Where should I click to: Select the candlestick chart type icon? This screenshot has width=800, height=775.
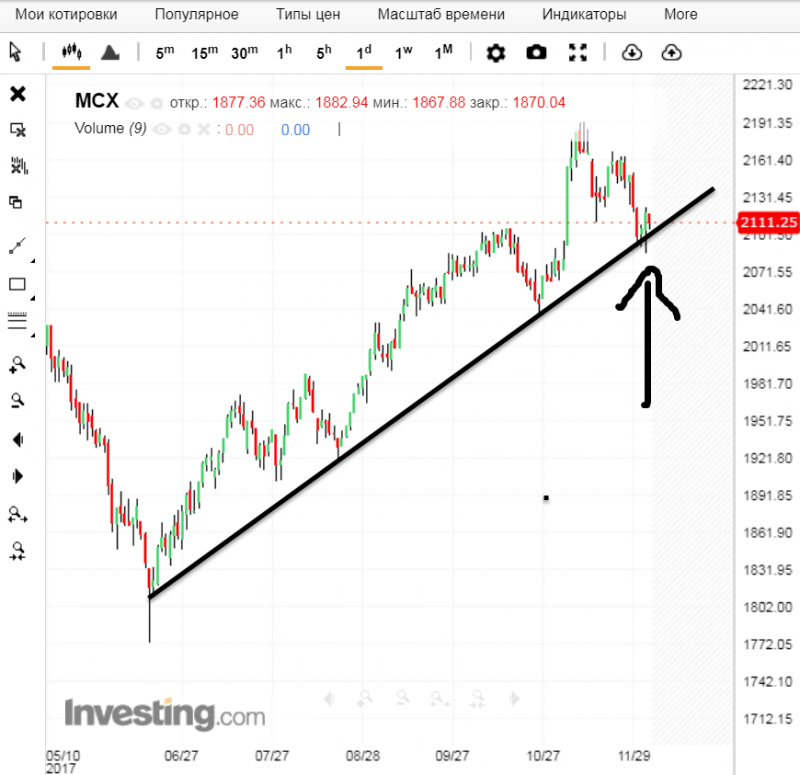pyautogui.click(x=71, y=52)
